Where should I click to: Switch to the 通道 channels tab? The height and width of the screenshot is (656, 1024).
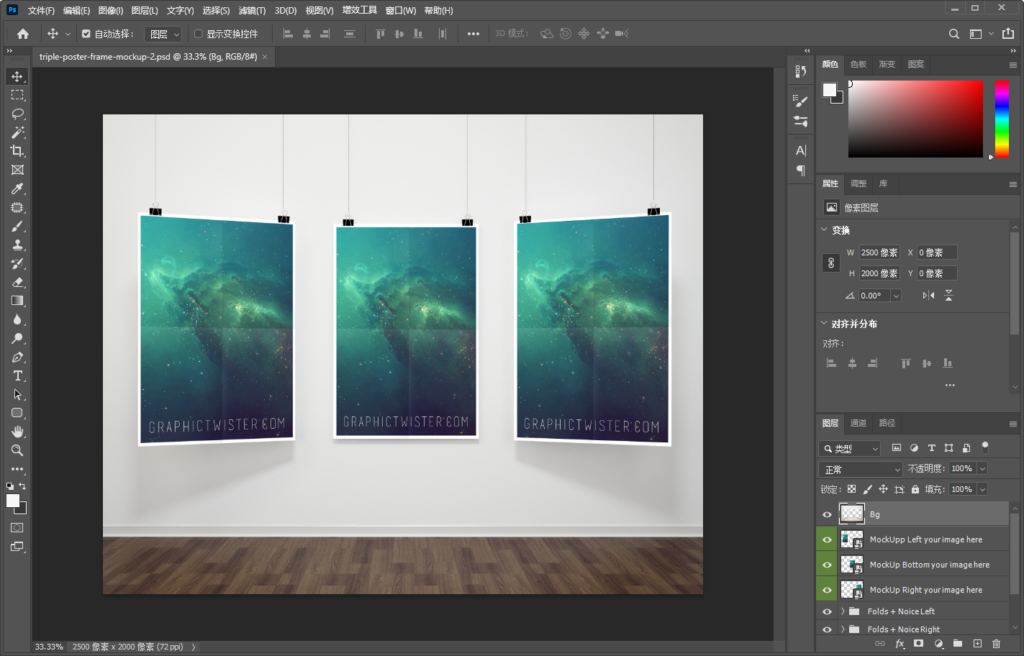click(x=858, y=423)
